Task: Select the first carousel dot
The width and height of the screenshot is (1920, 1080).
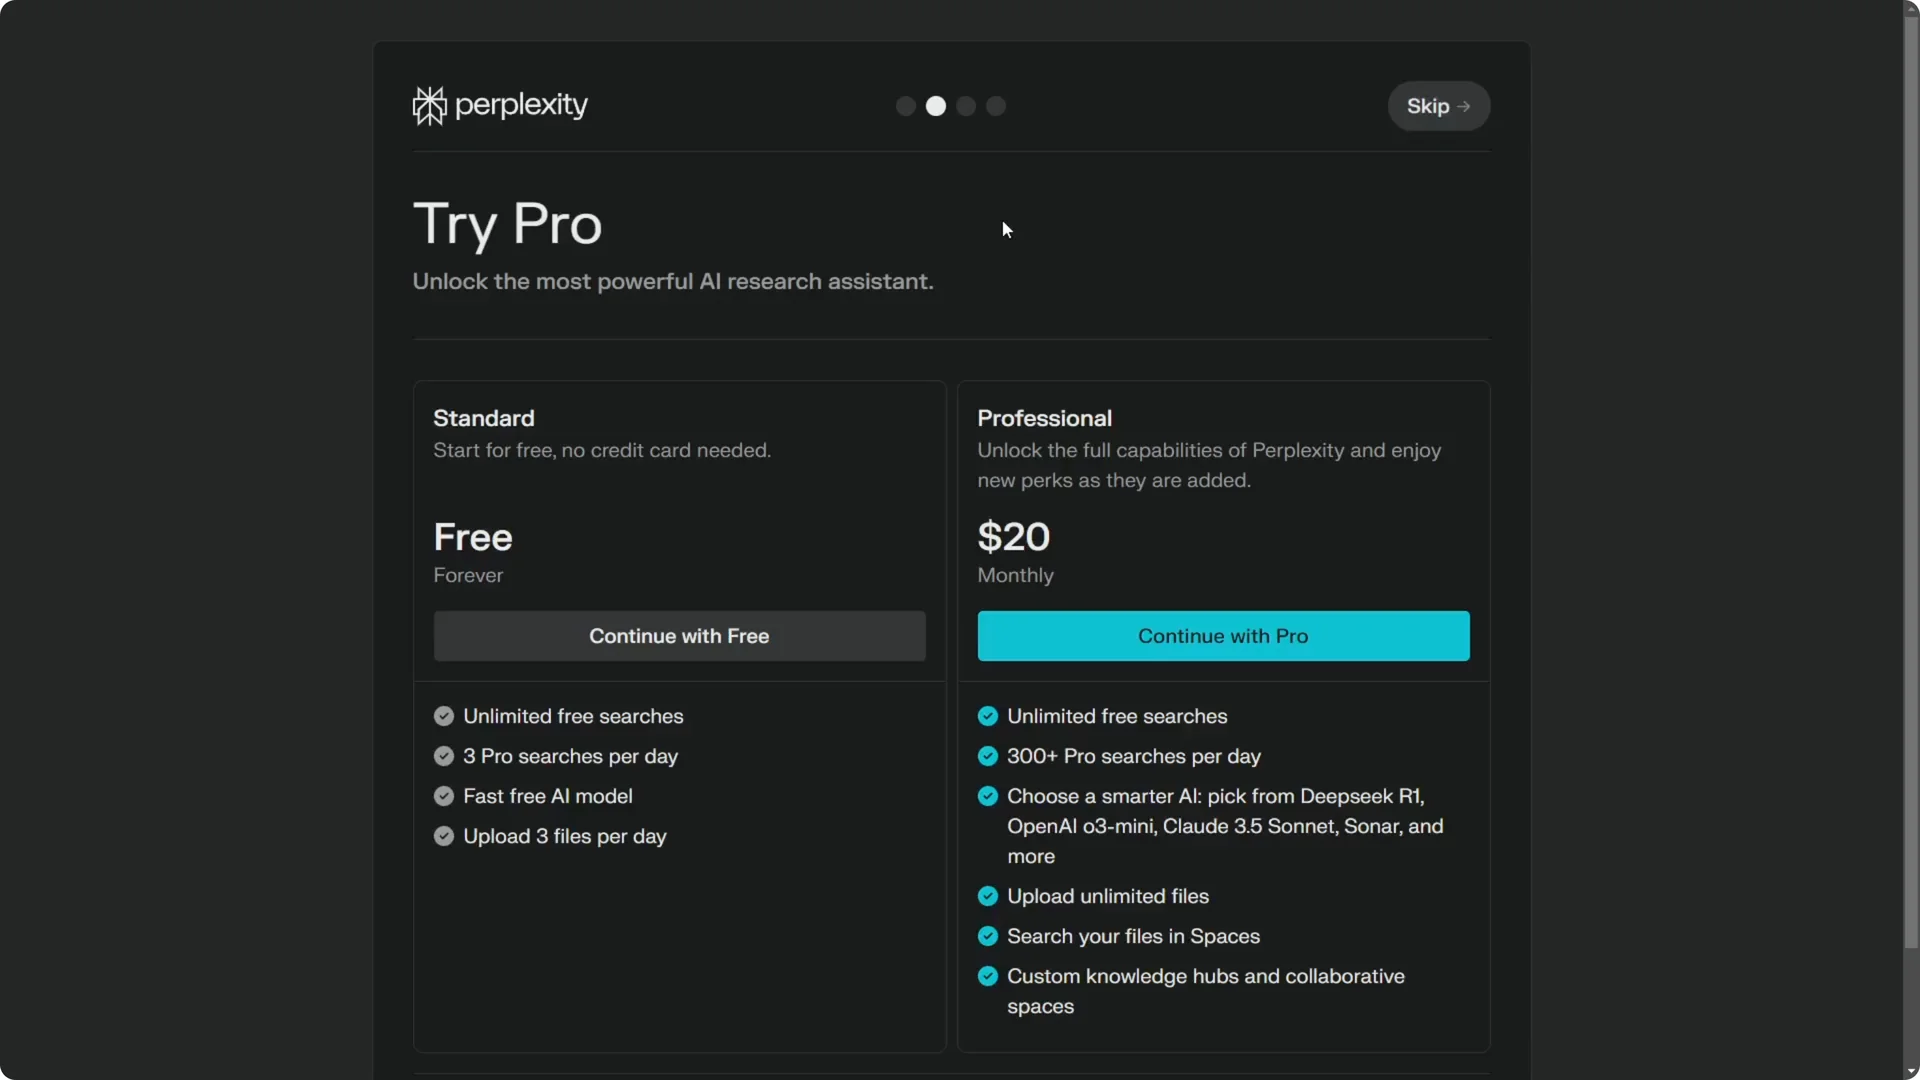Action: pos(905,106)
